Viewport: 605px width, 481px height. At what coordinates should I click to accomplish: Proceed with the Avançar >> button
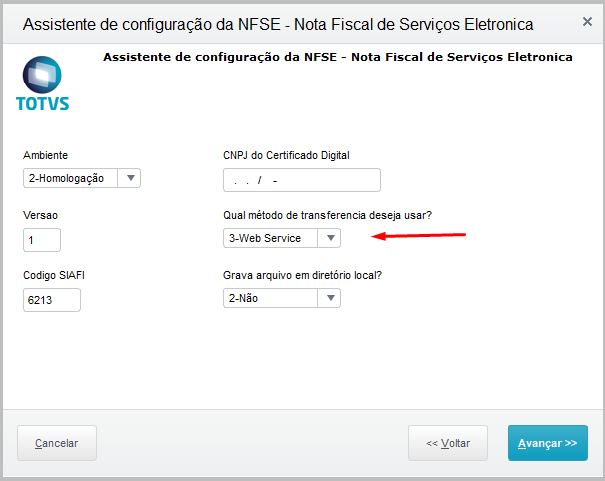coord(547,443)
